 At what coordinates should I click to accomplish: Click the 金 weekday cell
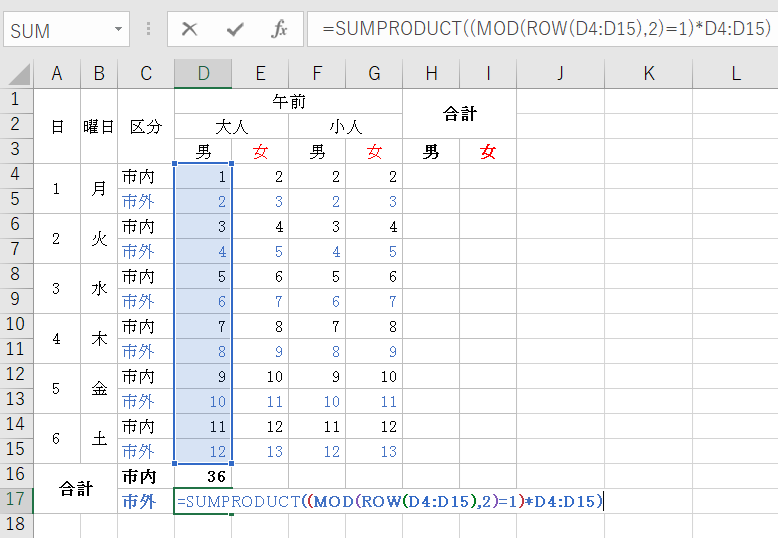coord(99,389)
